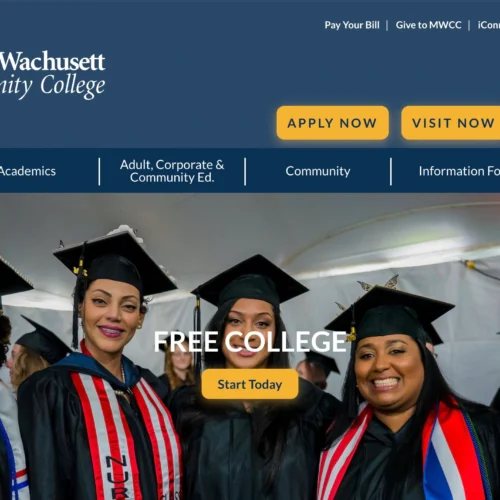
Task: Click the Wachusett Community College logo
Action: (x=52, y=75)
